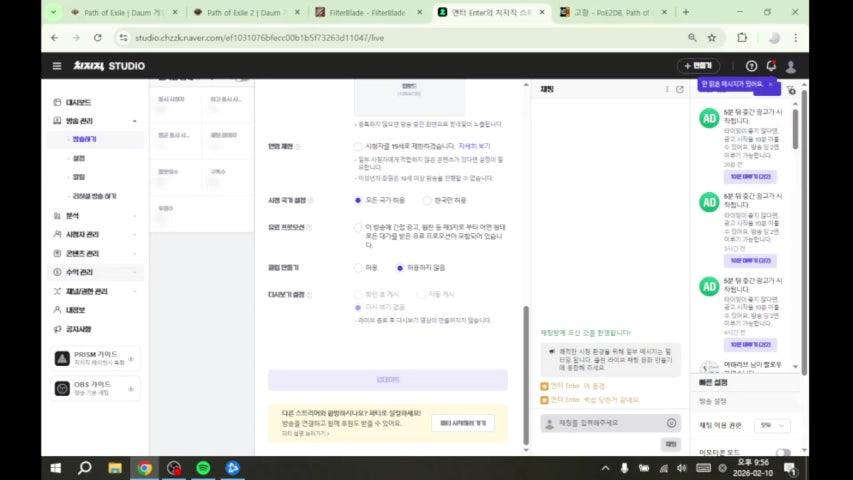Click the 대시보드 dashboard sidebar icon
The width and height of the screenshot is (853, 480).
tap(57, 102)
